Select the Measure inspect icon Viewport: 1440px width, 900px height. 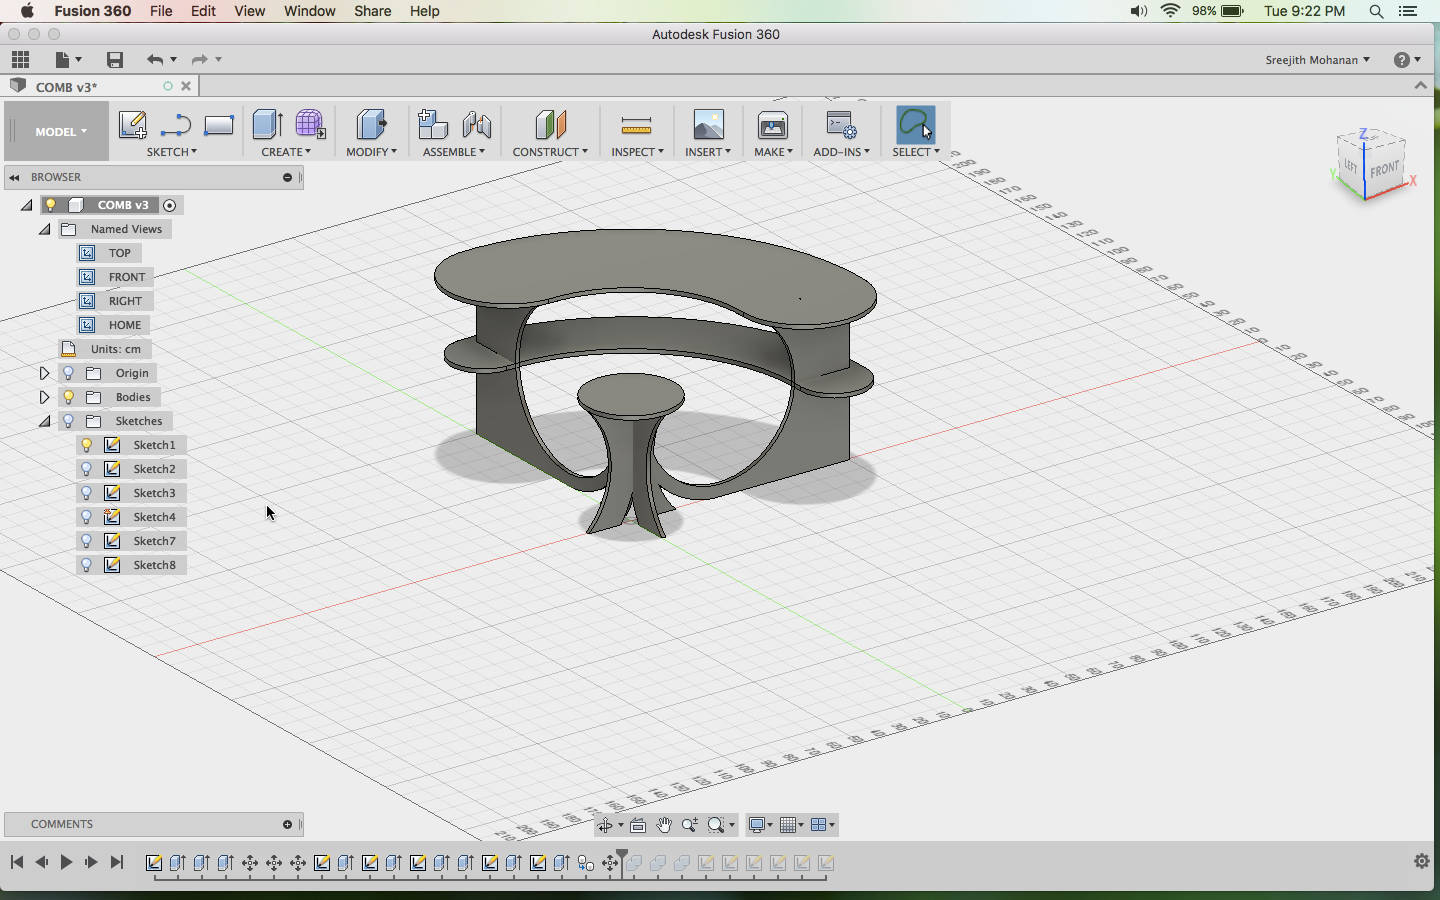point(636,126)
